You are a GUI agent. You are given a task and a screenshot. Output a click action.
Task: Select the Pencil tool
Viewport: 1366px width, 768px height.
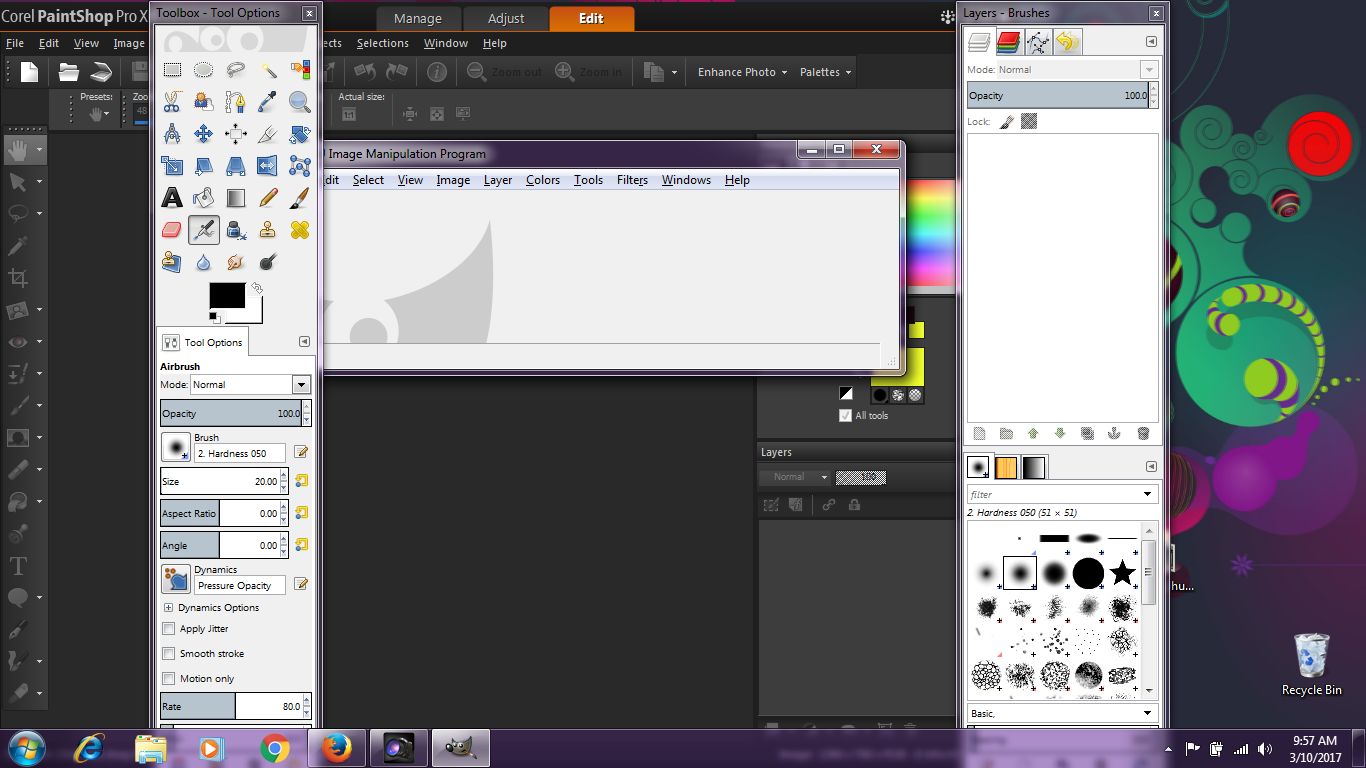tap(268, 198)
